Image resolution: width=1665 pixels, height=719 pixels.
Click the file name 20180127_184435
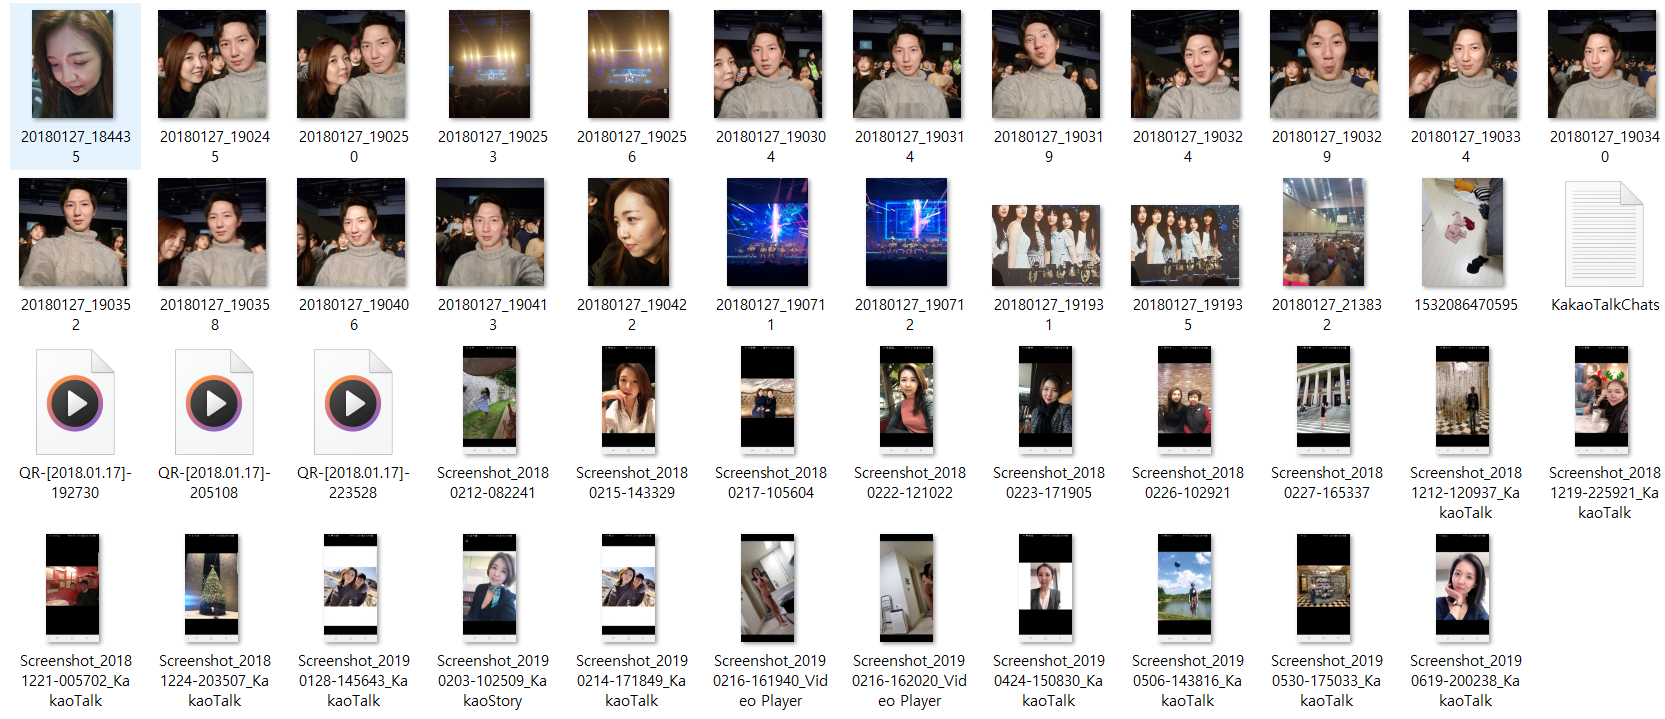(x=75, y=147)
